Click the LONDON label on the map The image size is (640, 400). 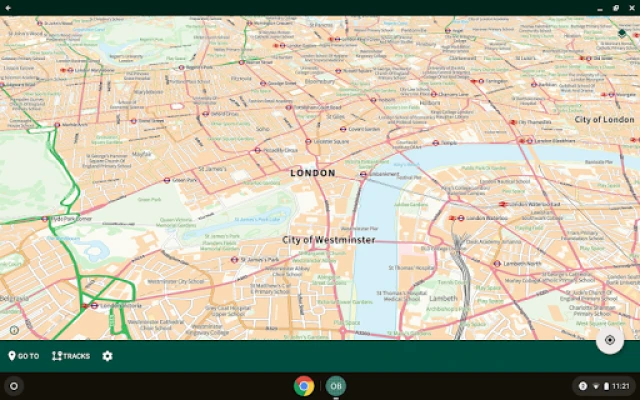313,173
